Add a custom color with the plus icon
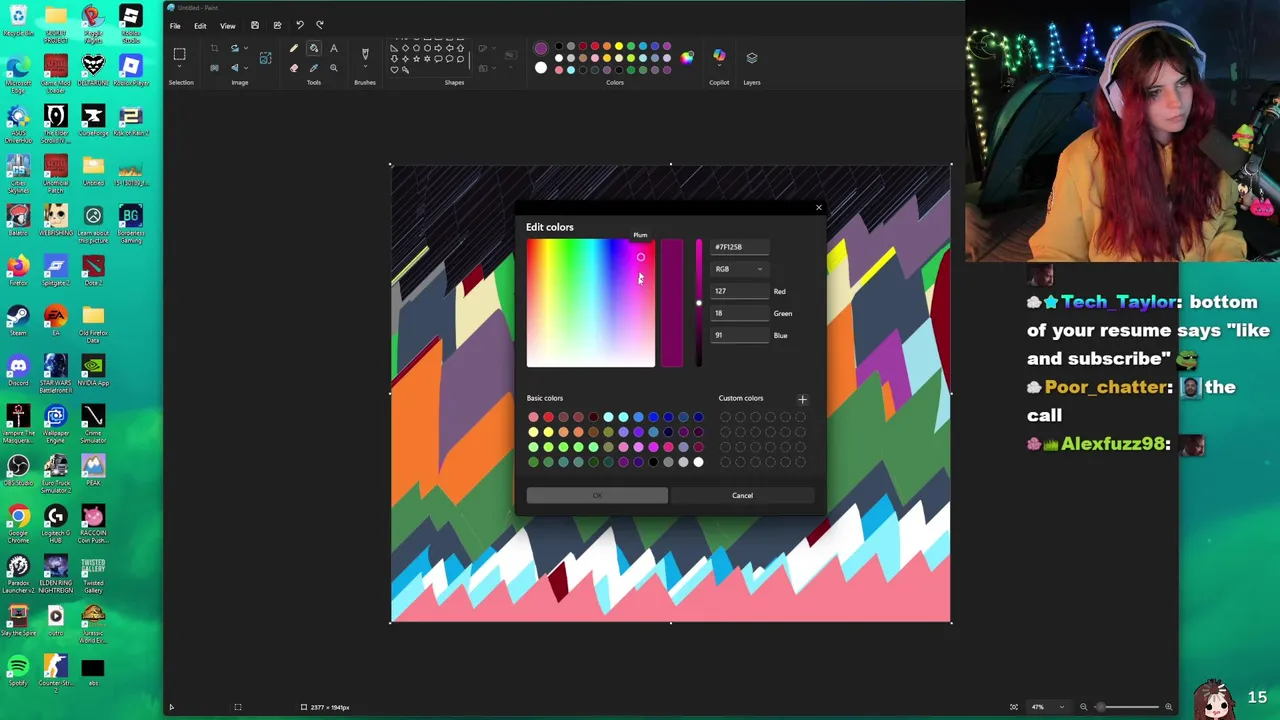The image size is (1280, 720). 802,399
